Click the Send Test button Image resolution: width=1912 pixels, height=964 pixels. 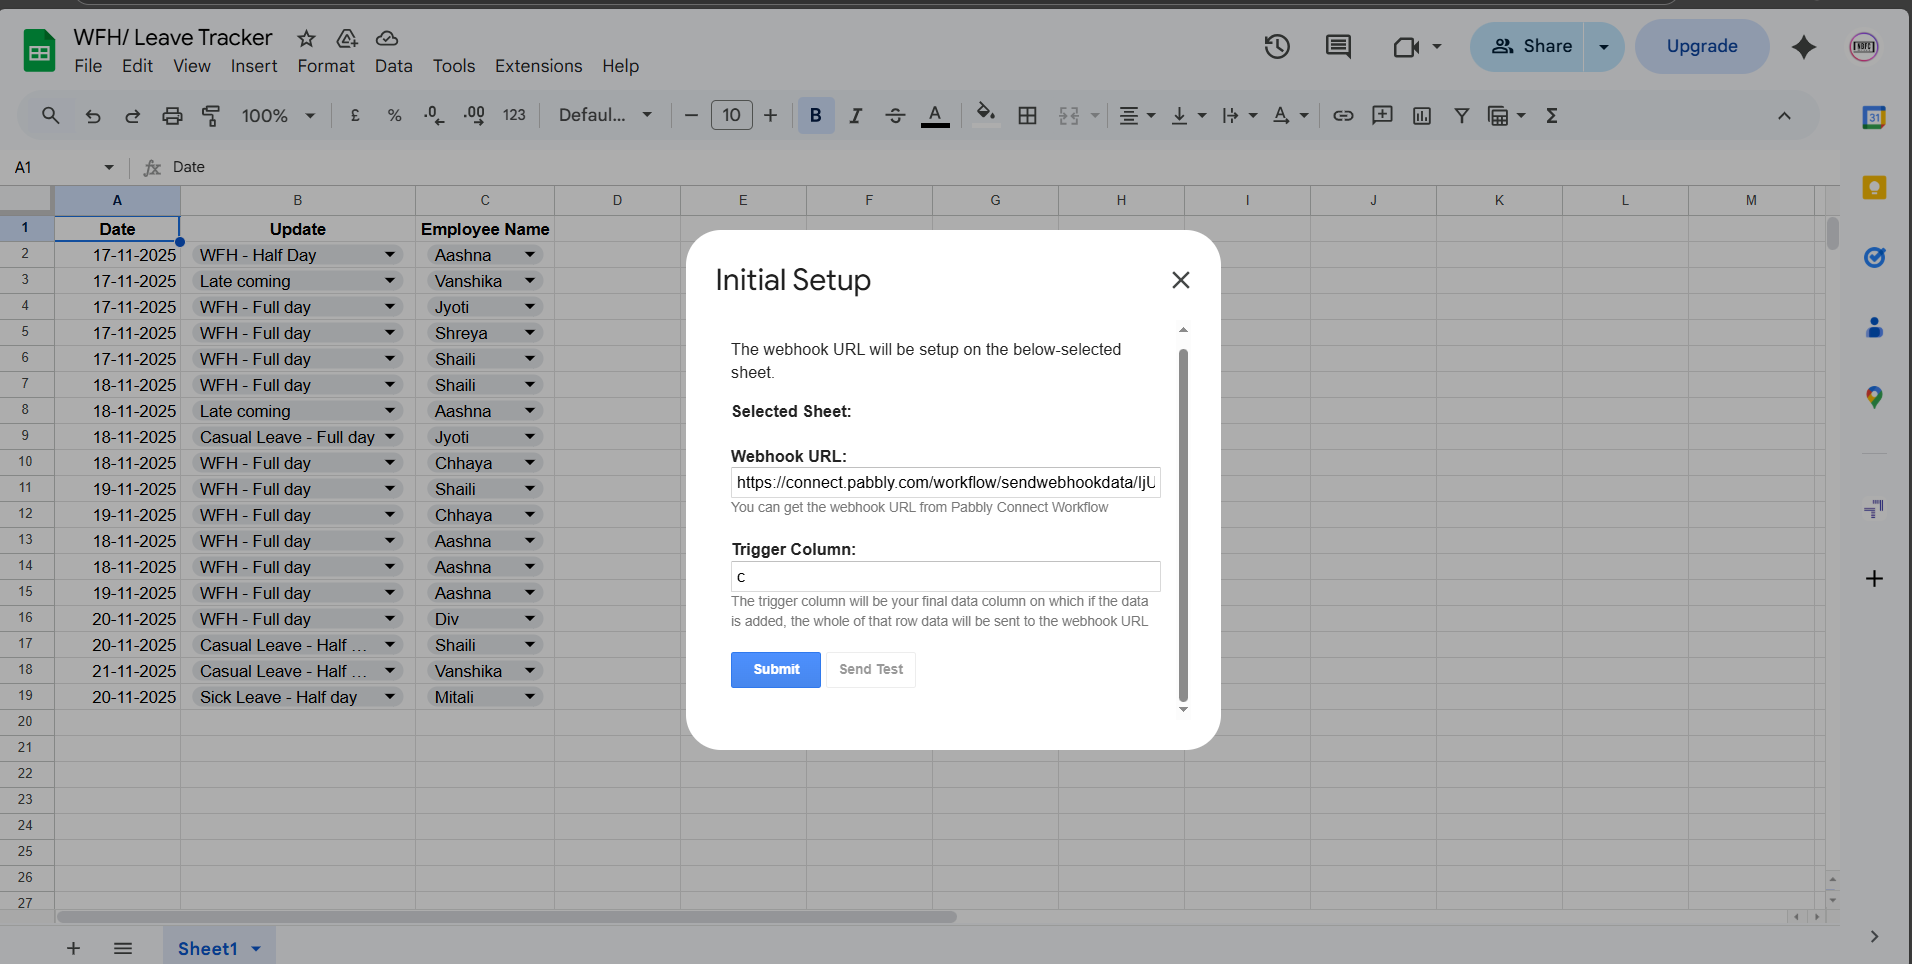coord(870,669)
